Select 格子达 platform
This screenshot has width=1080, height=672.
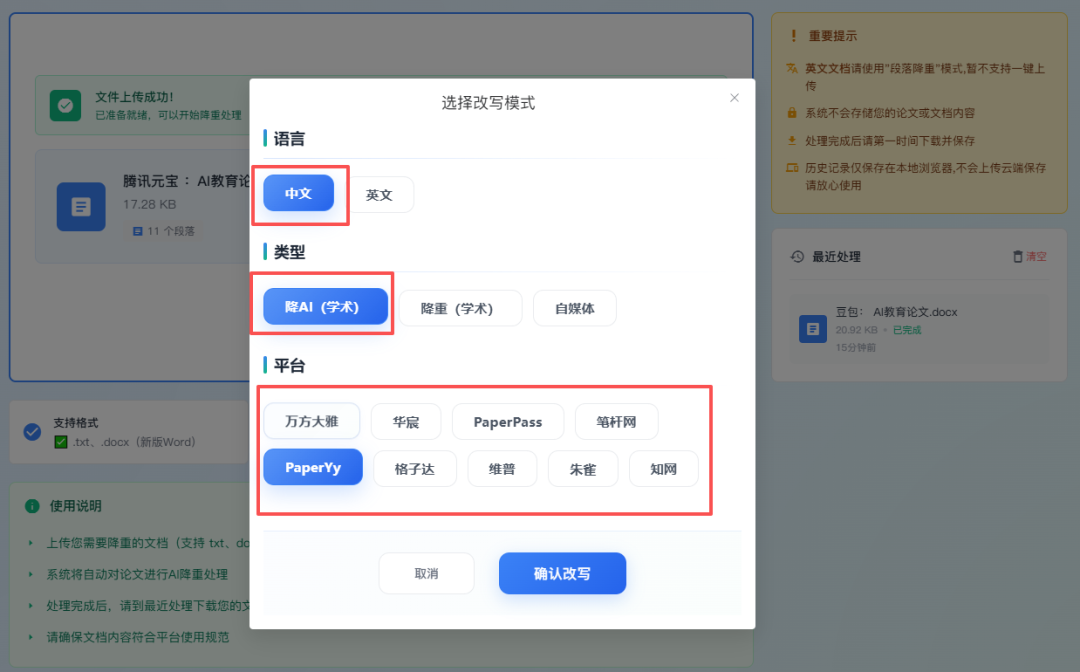414,468
